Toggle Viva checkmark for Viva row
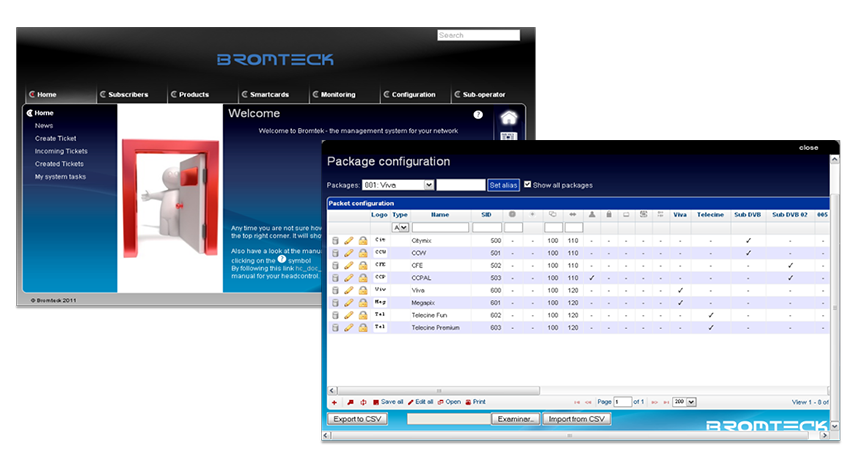The image size is (860, 464). (x=681, y=290)
